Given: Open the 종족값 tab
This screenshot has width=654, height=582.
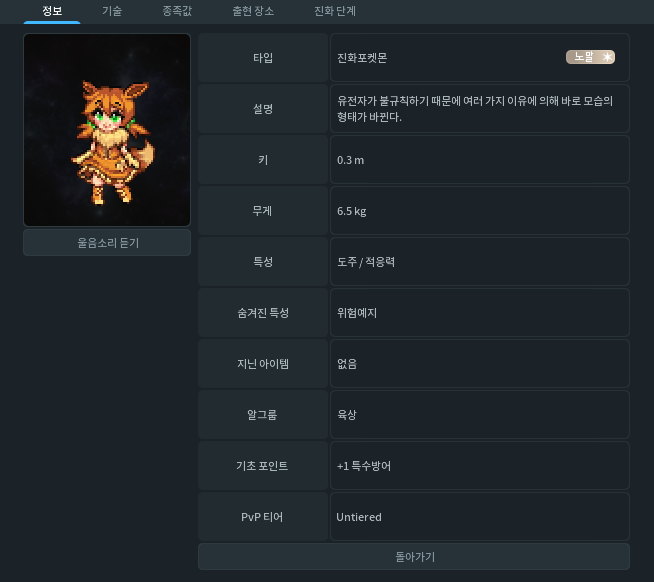Looking at the screenshot, I should (x=180, y=11).
